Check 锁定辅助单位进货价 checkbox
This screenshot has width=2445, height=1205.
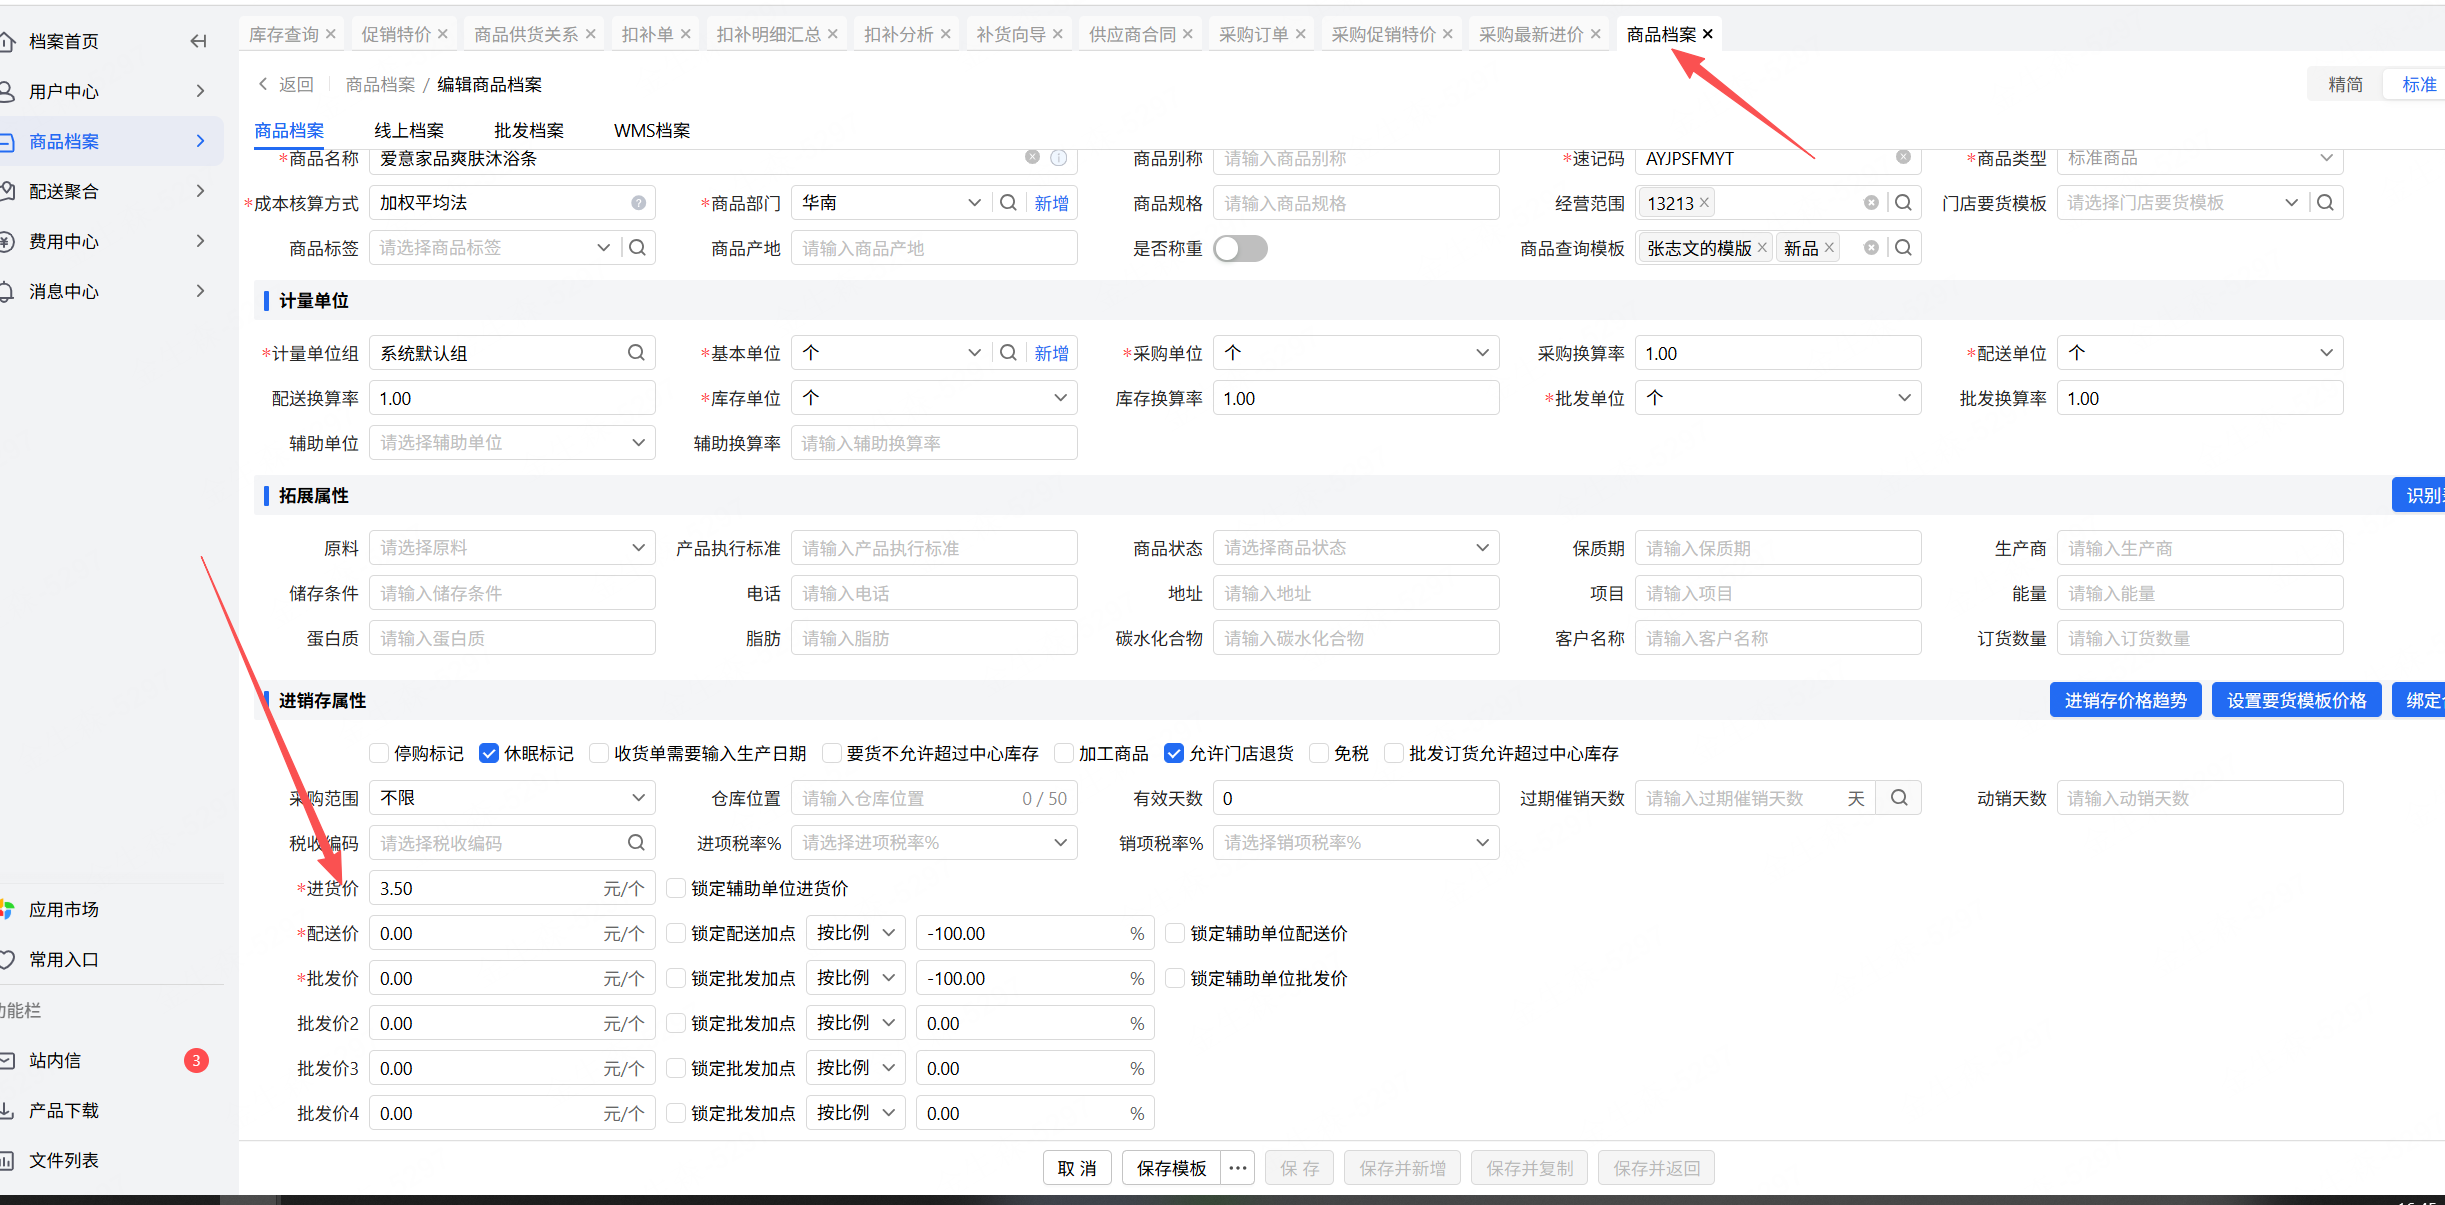coord(676,888)
